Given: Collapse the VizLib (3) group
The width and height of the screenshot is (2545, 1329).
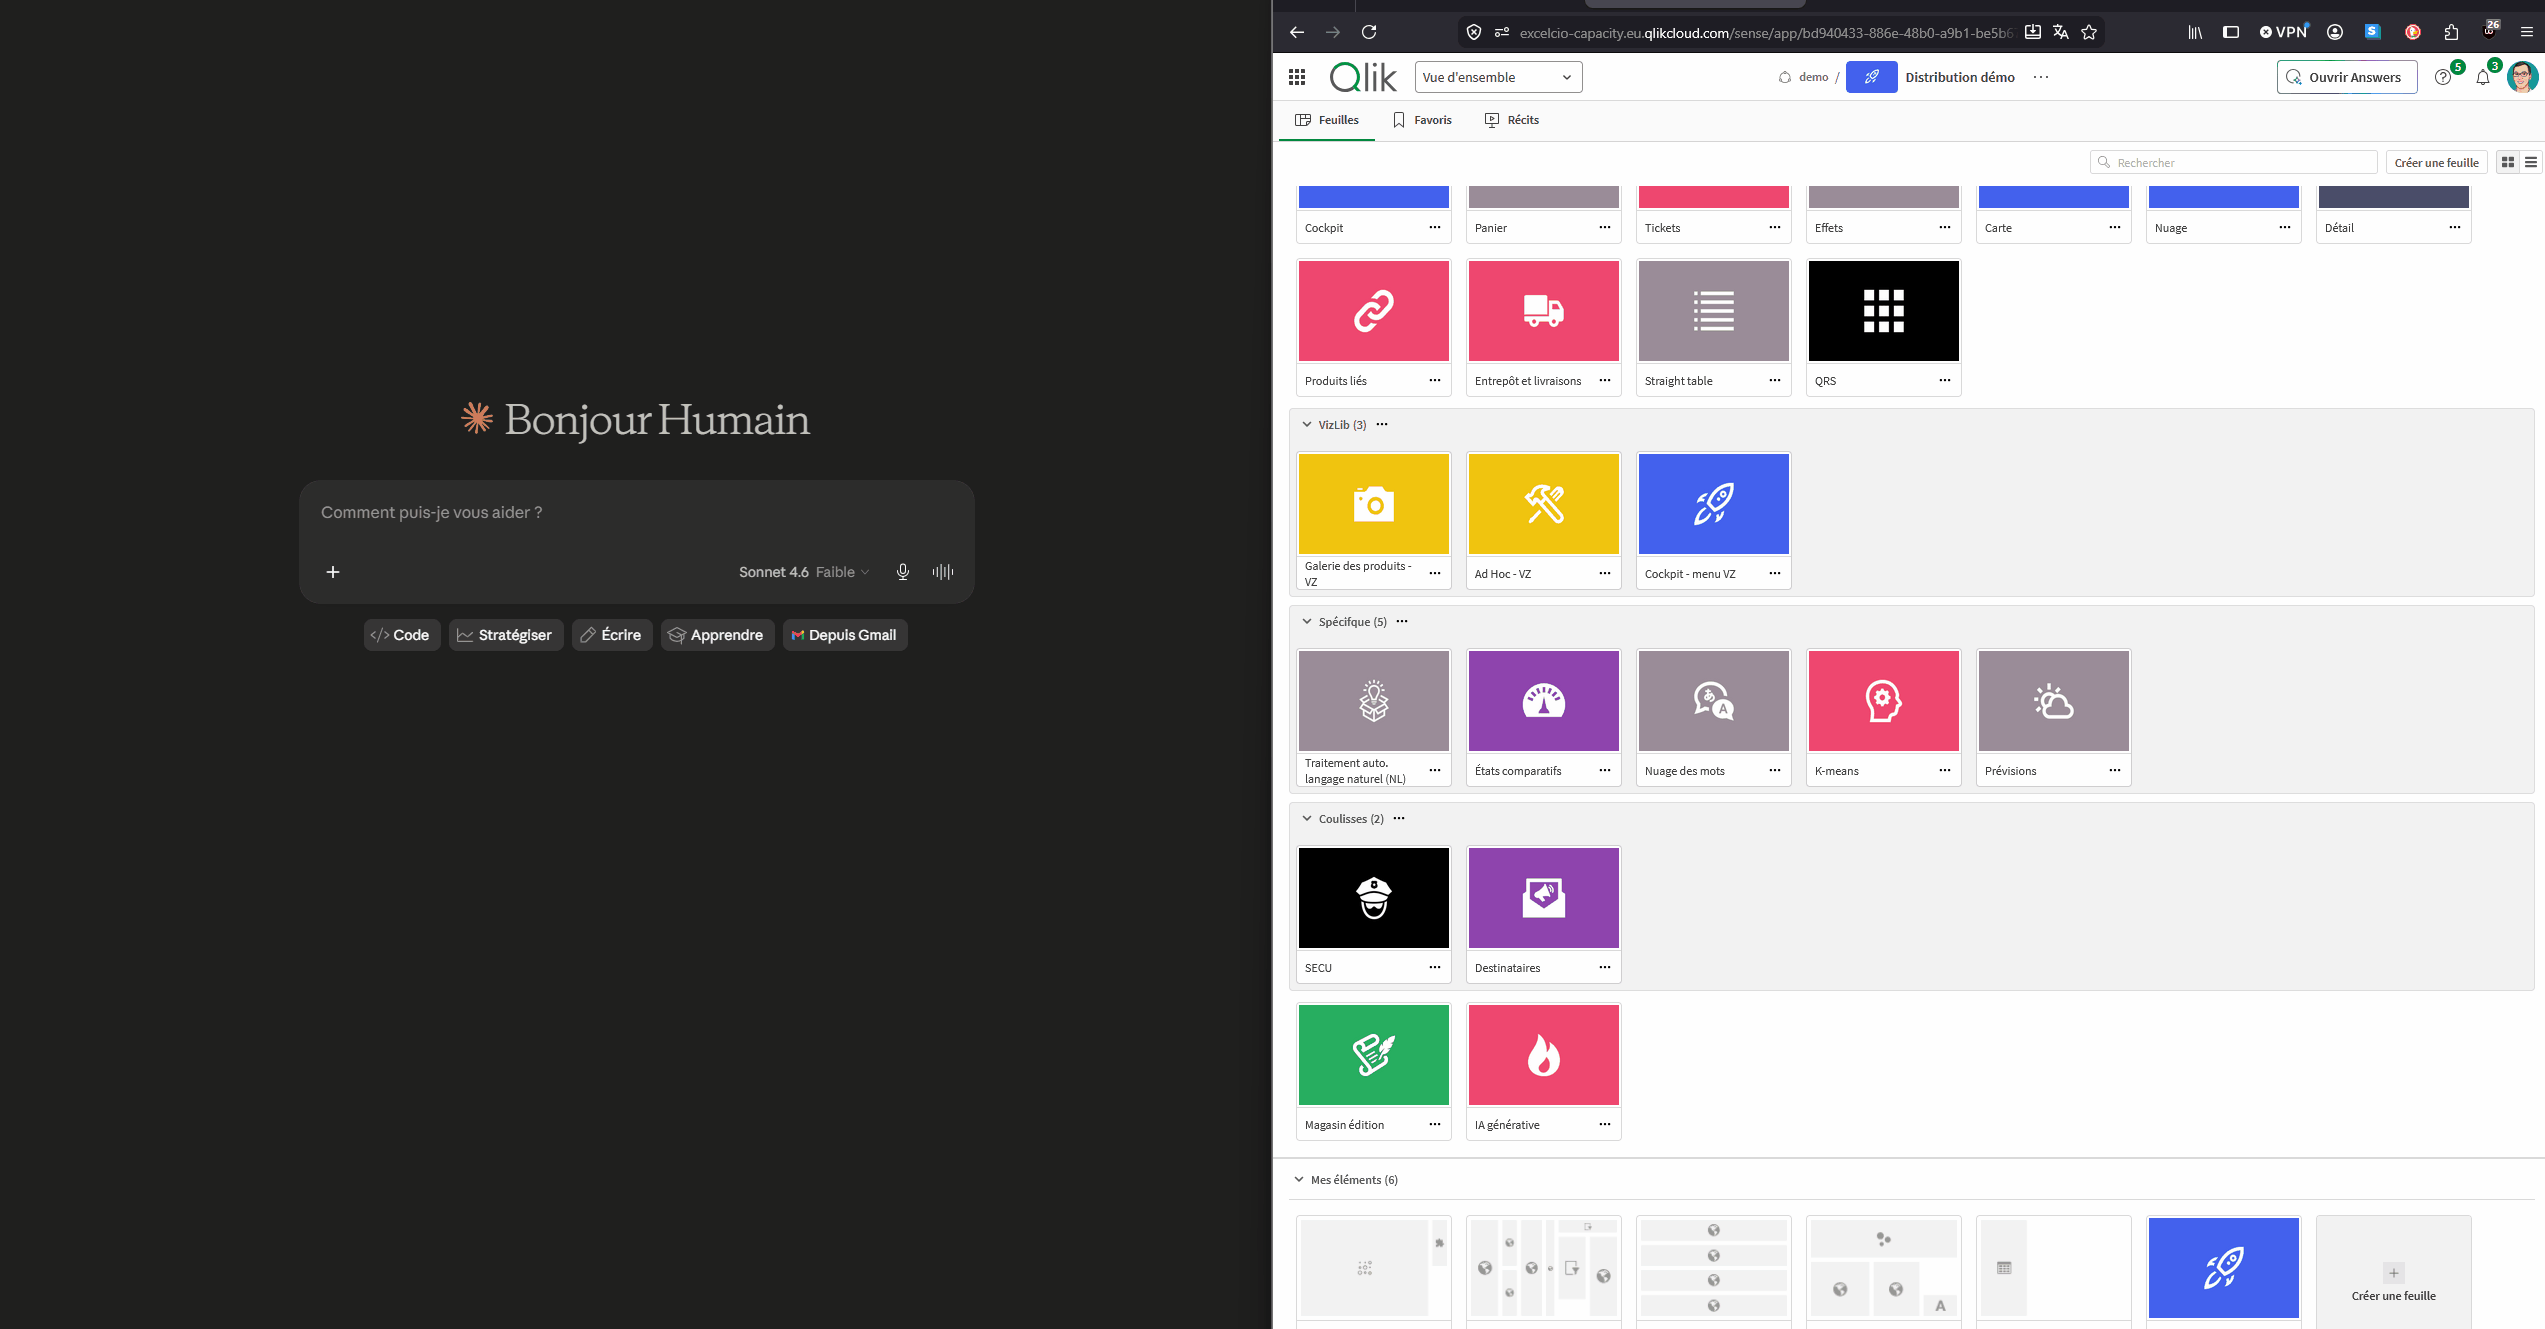Looking at the screenshot, I should 1307,424.
